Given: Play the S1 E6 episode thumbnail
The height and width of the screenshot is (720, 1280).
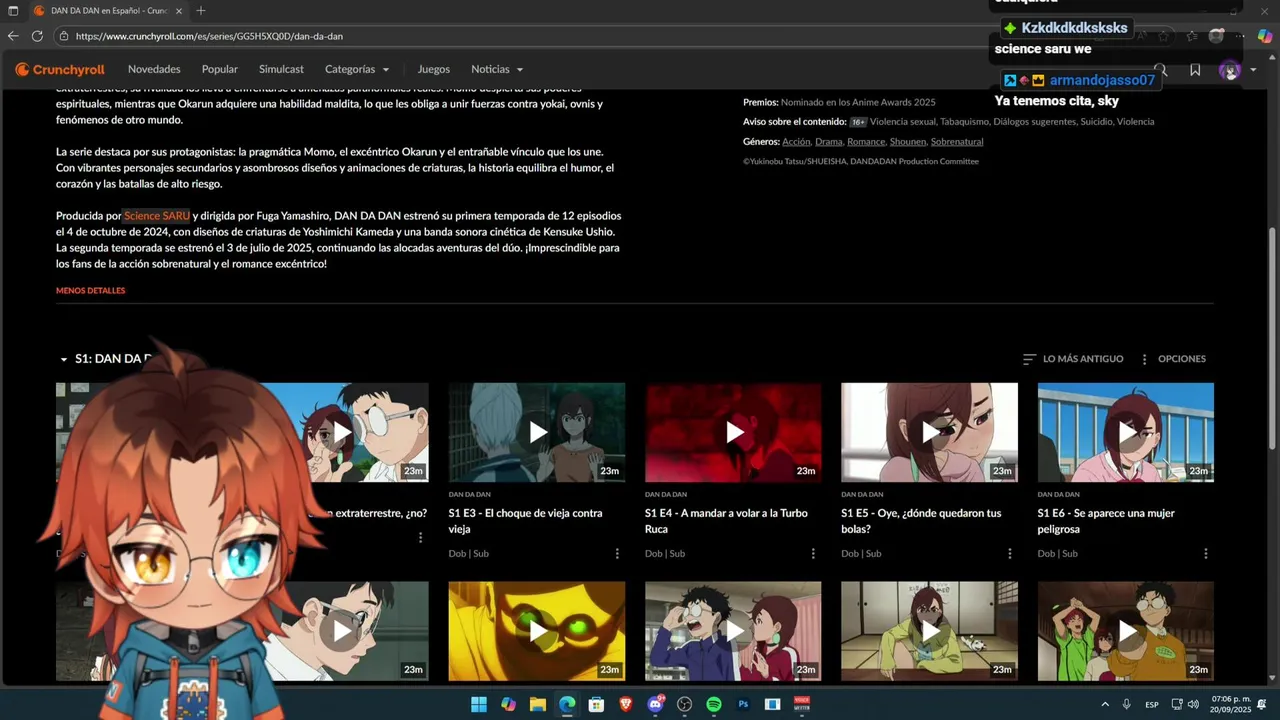Looking at the screenshot, I should coord(1126,432).
